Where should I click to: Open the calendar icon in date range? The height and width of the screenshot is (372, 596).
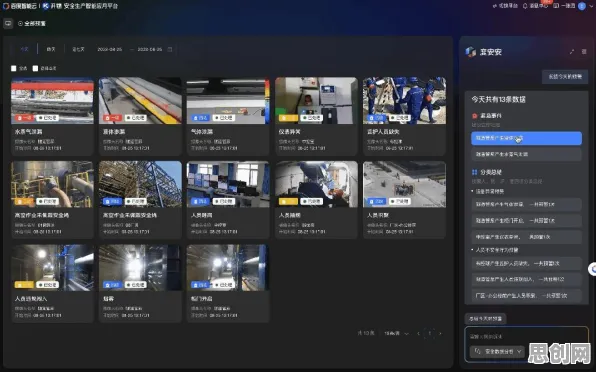170,49
